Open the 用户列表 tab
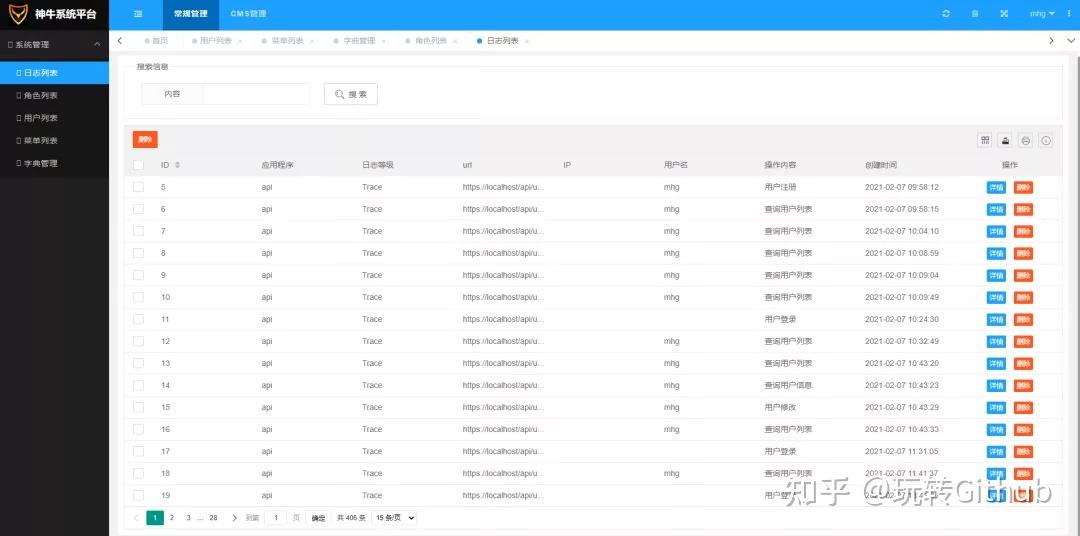1080x536 pixels. pyautogui.click(x=213, y=41)
